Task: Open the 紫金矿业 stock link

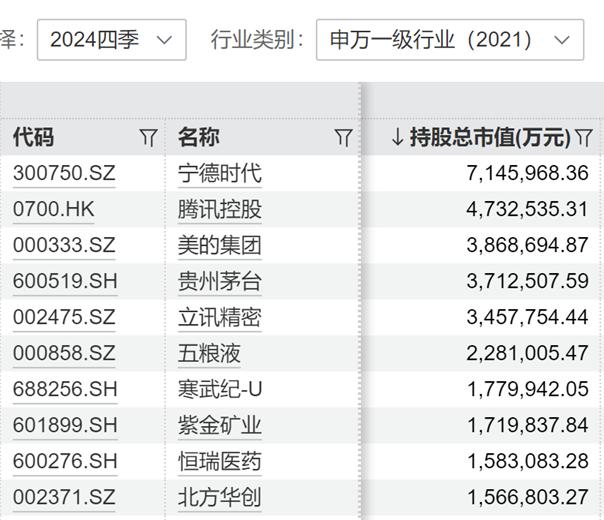Action: [220, 426]
